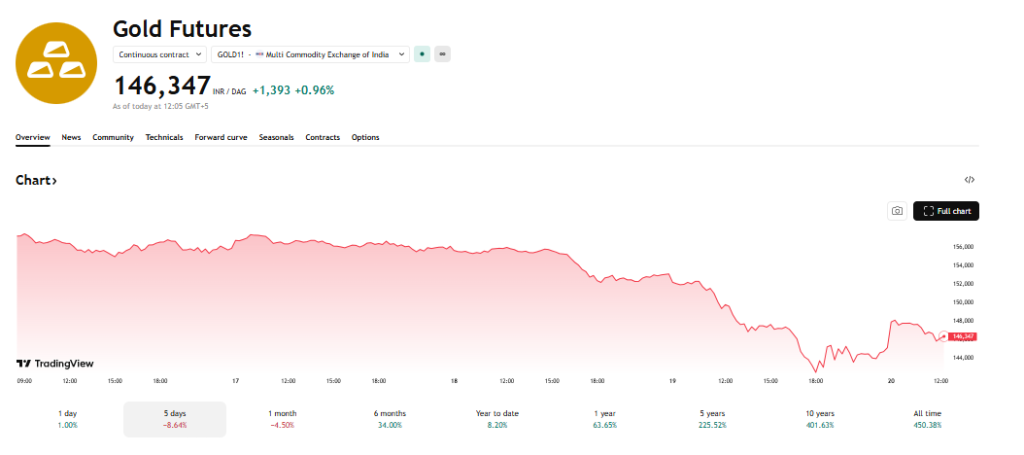Viewport: 1024px width, 455px height.
Task: Open the Continuous contract dropdown
Action: point(160,54)
